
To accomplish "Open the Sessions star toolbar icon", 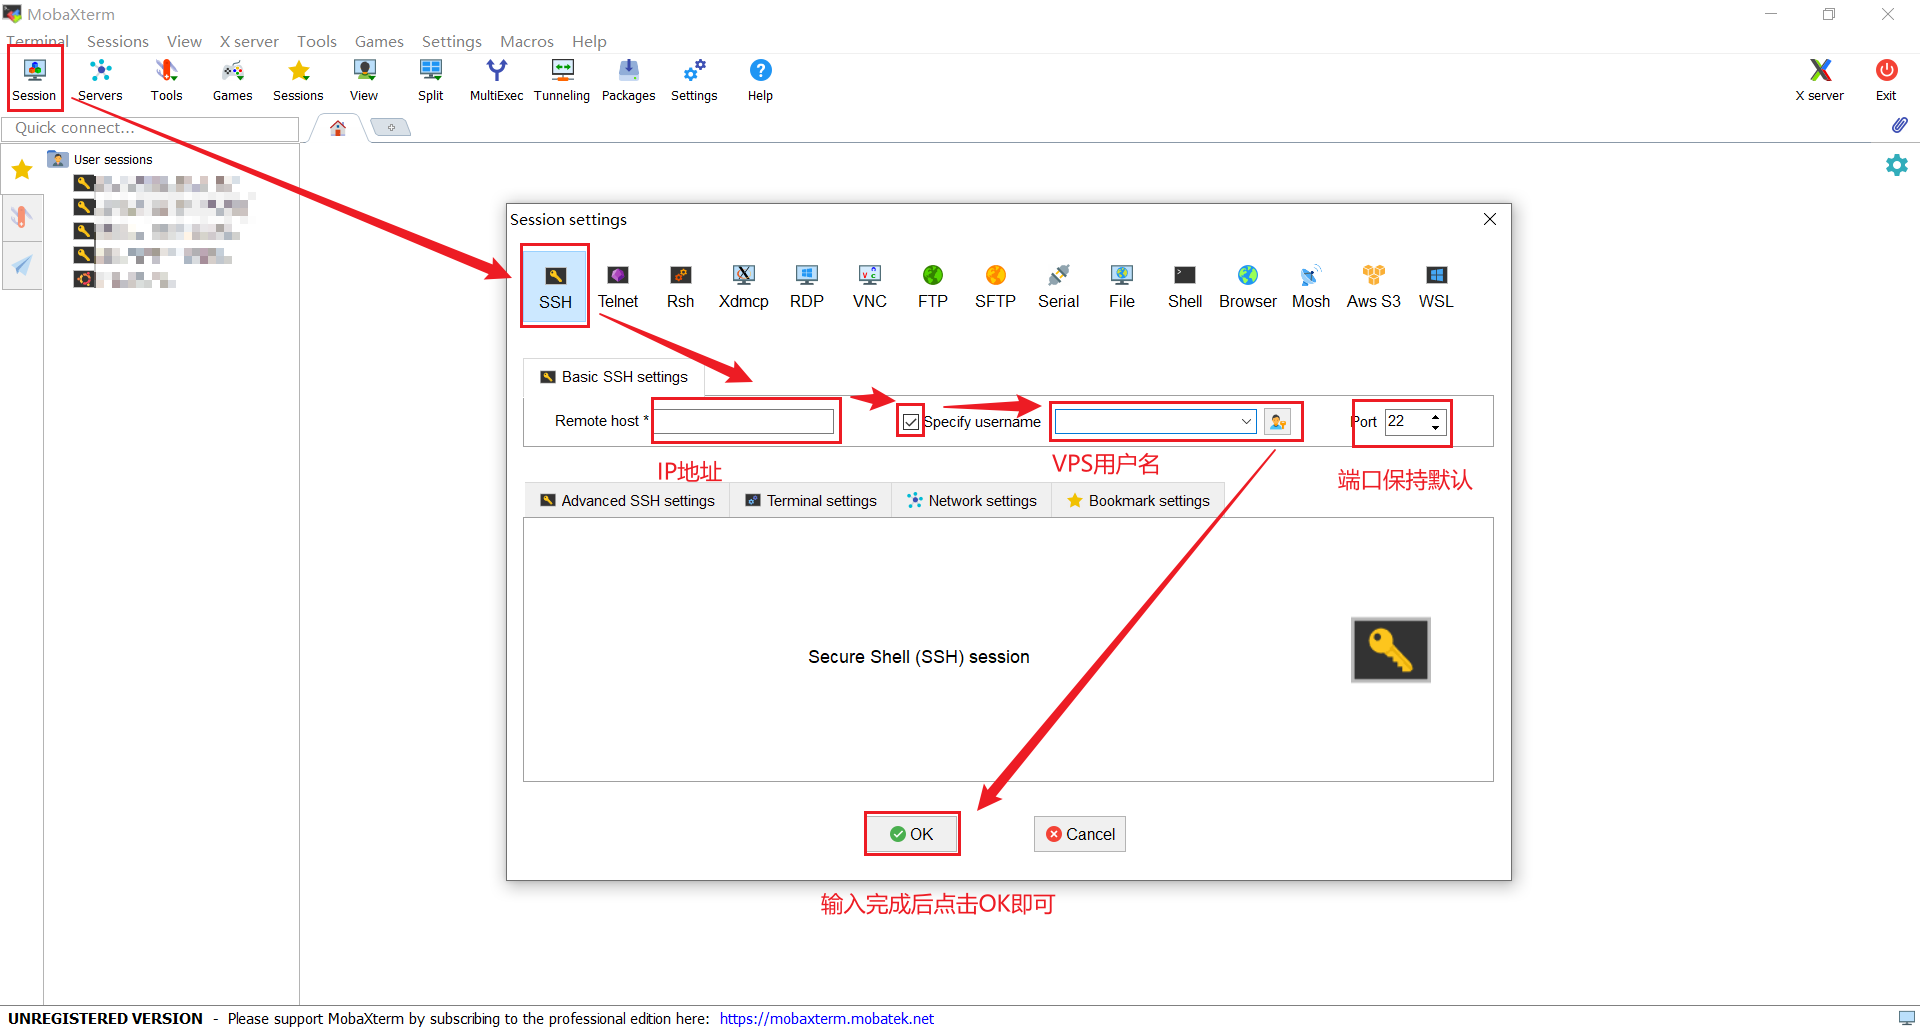I will coord(298,80).
